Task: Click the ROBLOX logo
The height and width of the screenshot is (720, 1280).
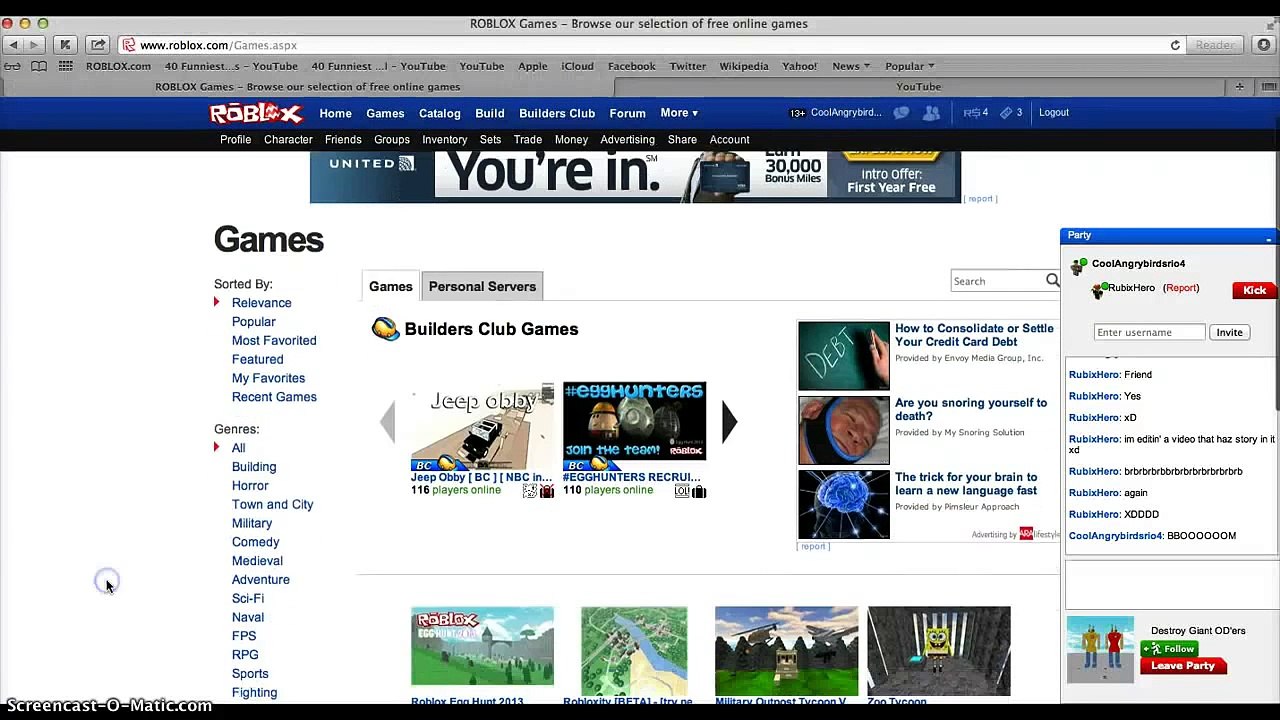Action: coord(256,113)
